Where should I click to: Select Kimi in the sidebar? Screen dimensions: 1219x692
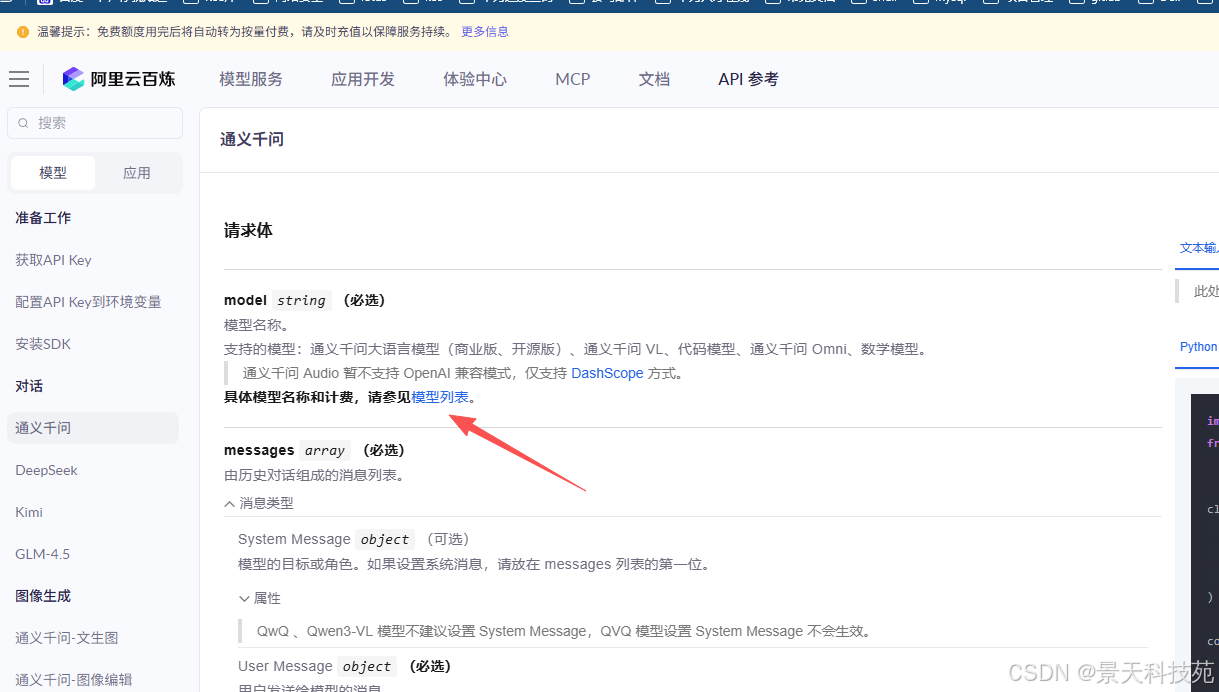pos(29,512)
